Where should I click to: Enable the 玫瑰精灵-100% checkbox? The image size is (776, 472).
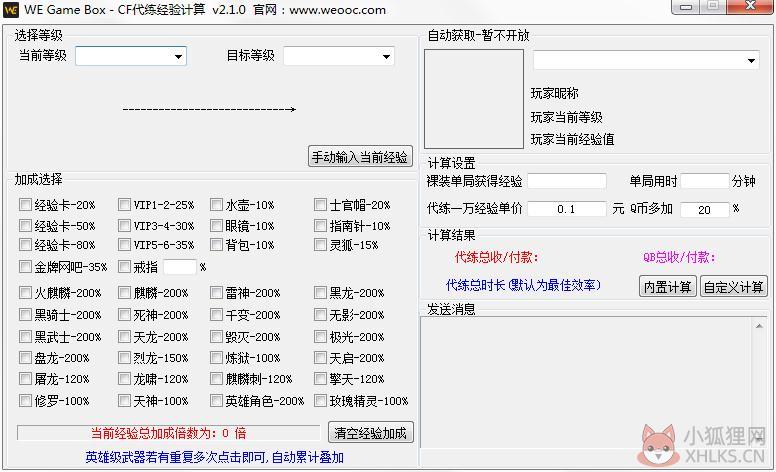tap(320, 400)
